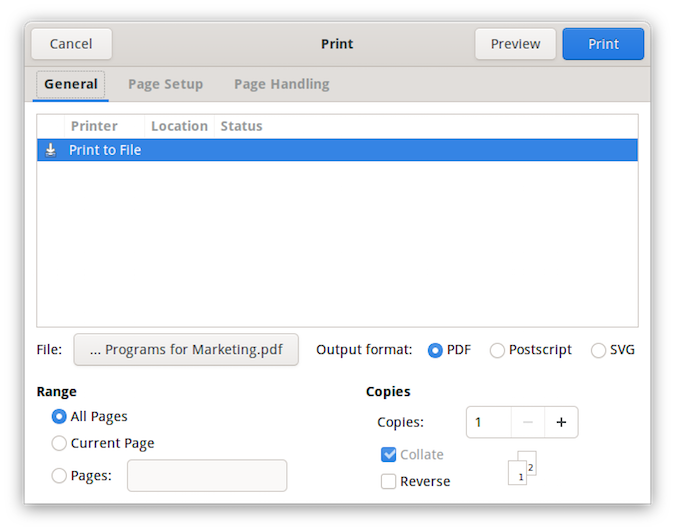The width and height of the screenshot is (675, 531).
Task: Decrease copies with the minus button
Action: click(528, 422)
